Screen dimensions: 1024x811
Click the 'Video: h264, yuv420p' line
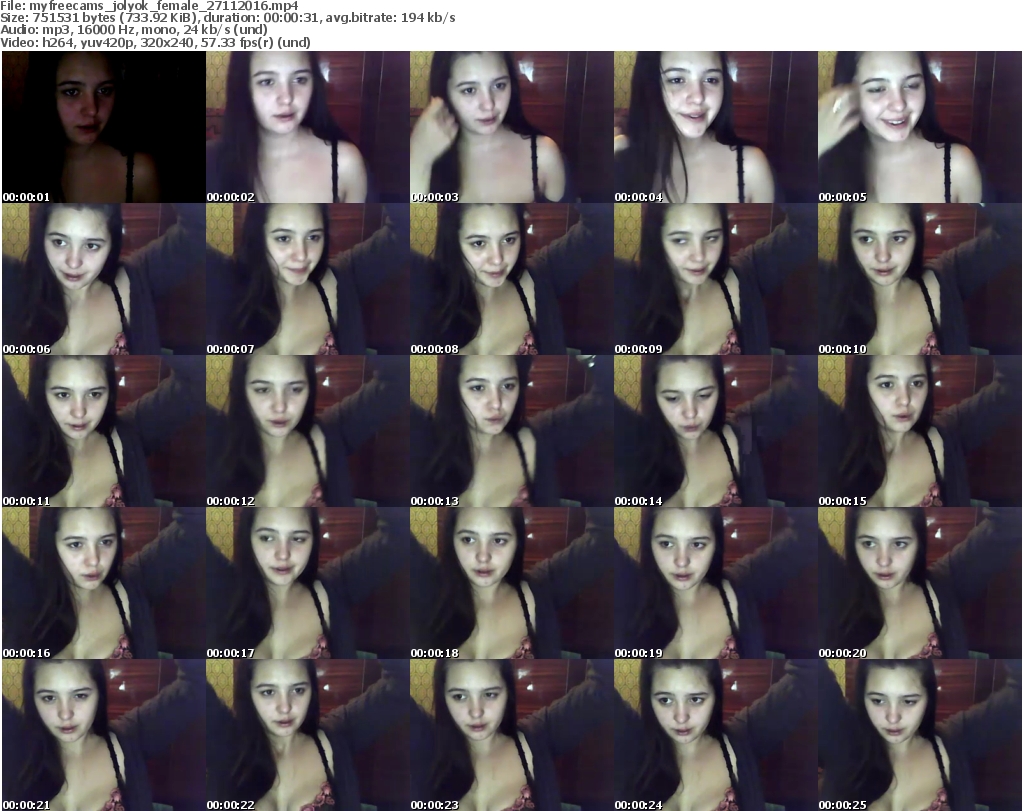155,42
